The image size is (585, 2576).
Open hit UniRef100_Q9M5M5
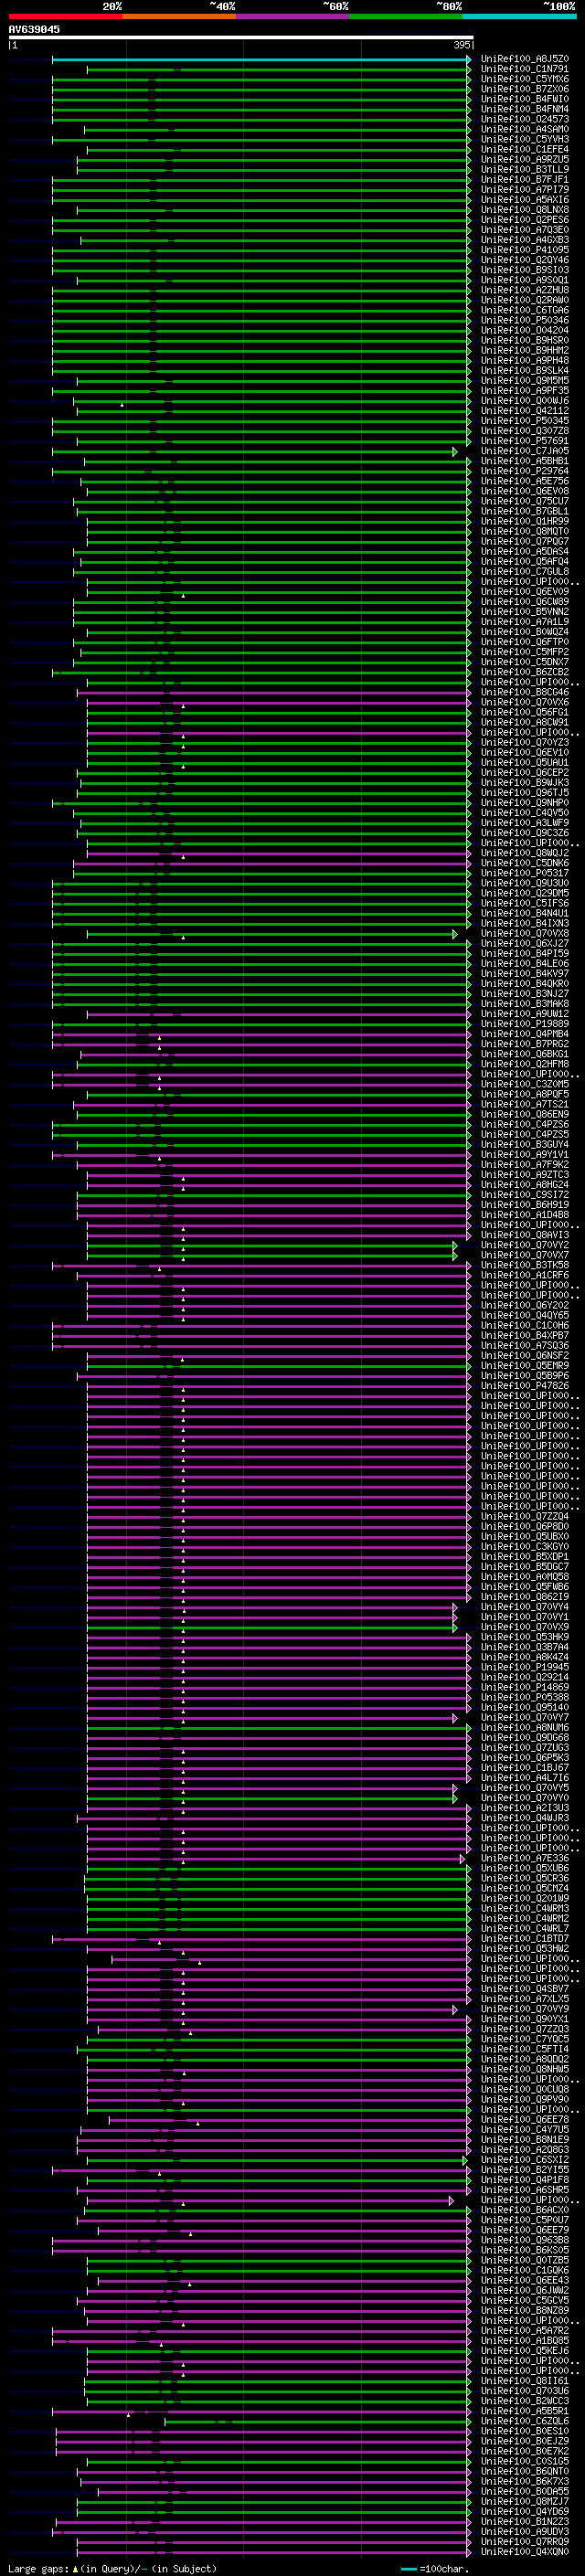click(525, 380)
